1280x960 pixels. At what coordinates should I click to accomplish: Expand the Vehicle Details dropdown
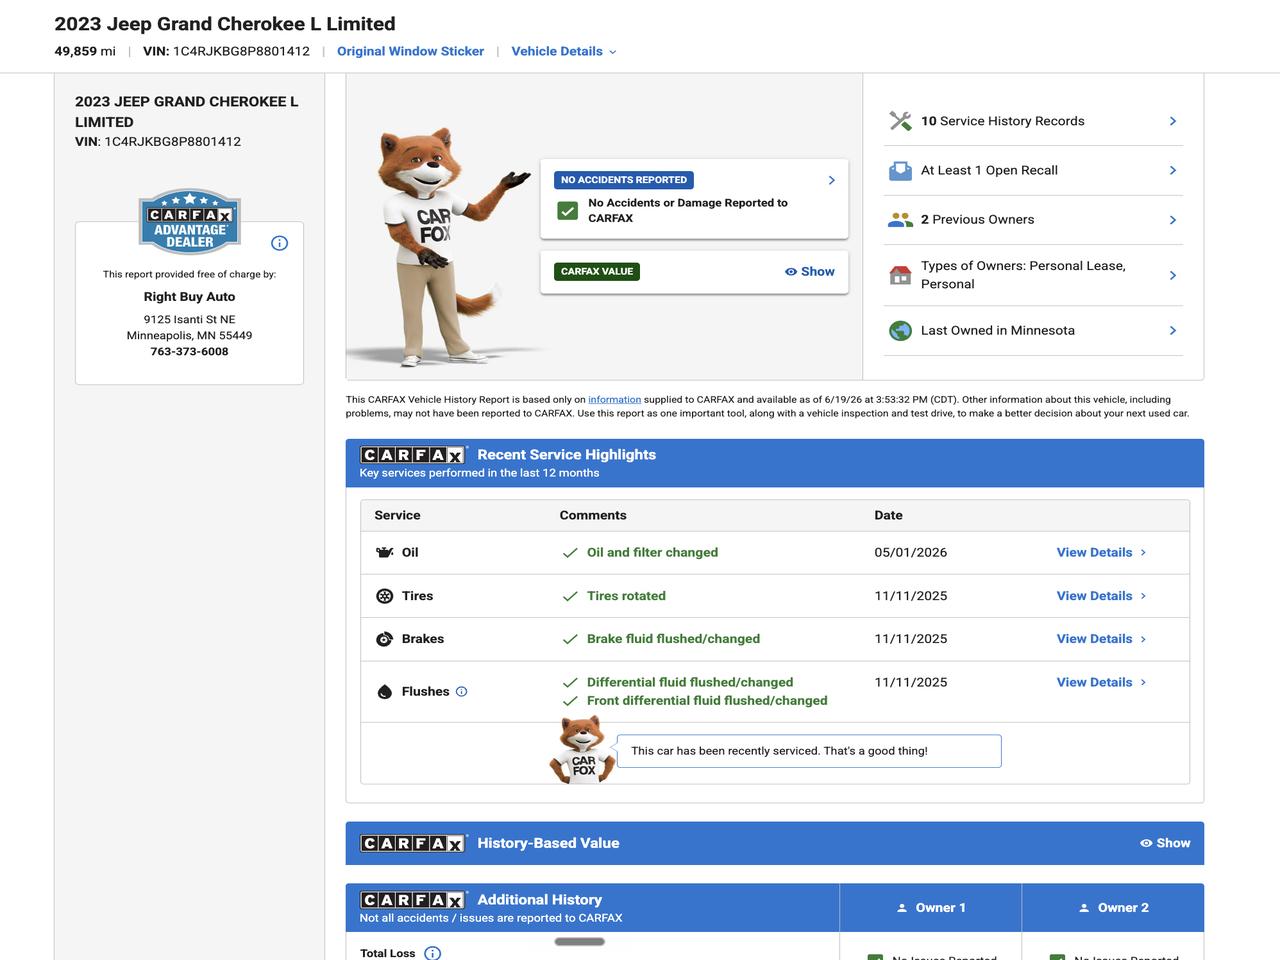tap(564, 51)
